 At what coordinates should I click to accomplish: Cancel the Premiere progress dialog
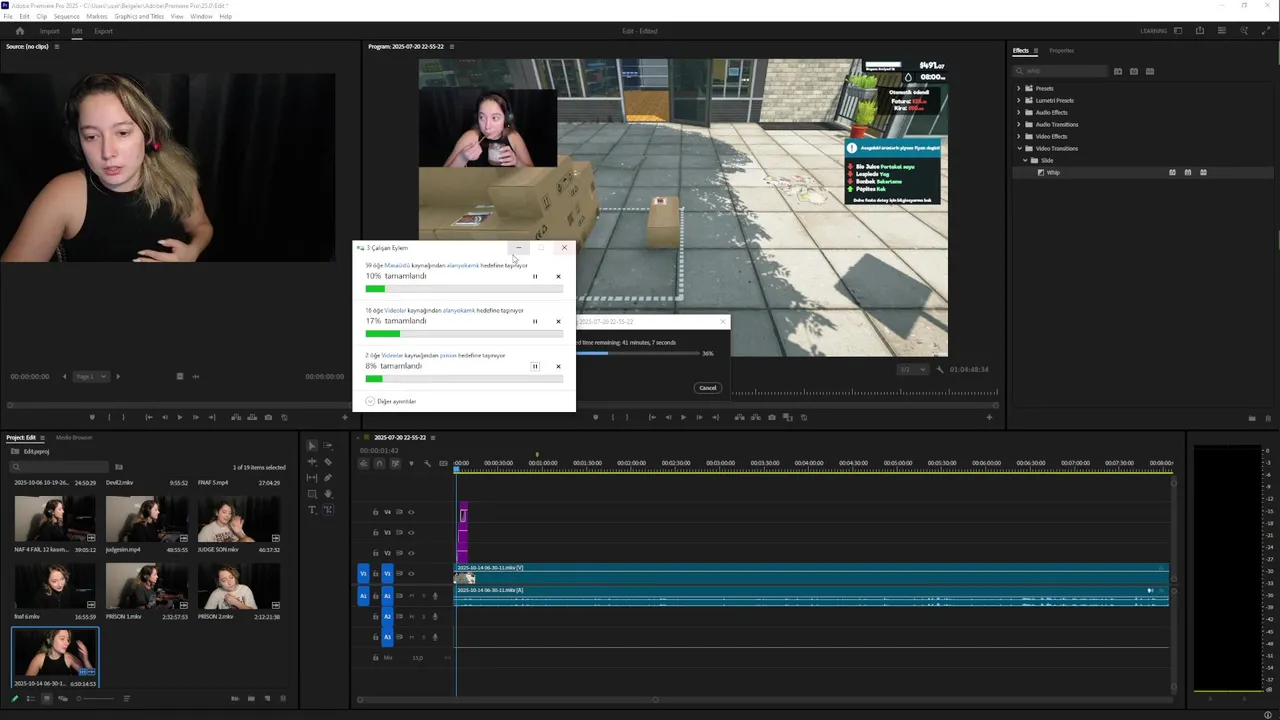point(707,388)
